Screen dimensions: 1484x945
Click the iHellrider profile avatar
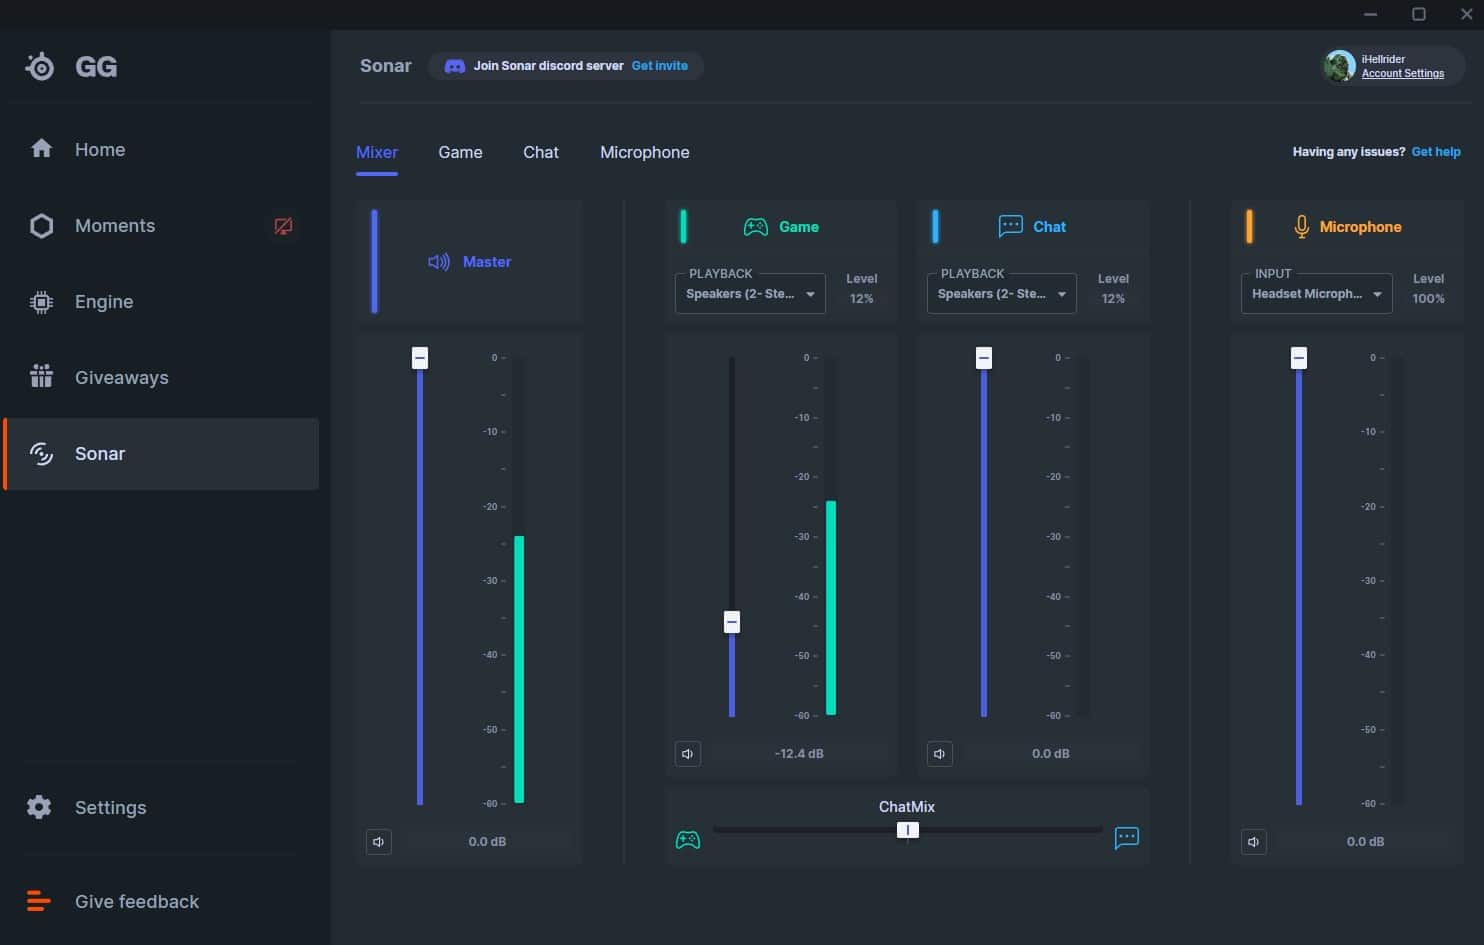point(1339,66)
